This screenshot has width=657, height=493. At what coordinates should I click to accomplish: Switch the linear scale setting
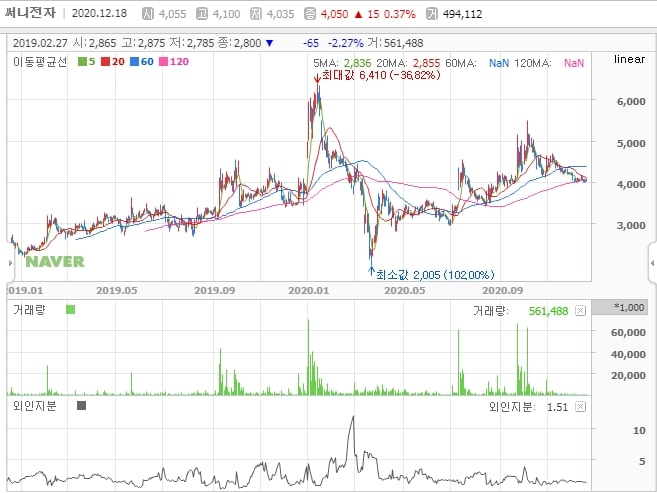[629, 59]
